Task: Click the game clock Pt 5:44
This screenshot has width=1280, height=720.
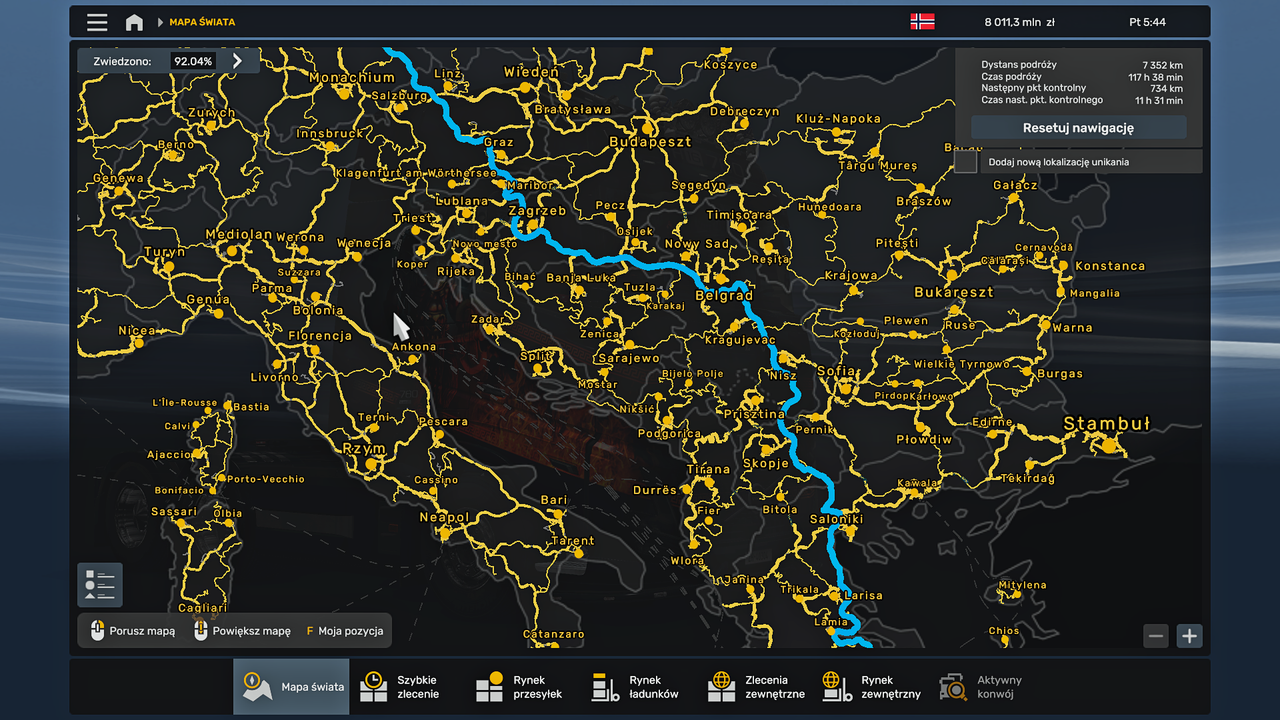Action: (x=1147, y=22)
